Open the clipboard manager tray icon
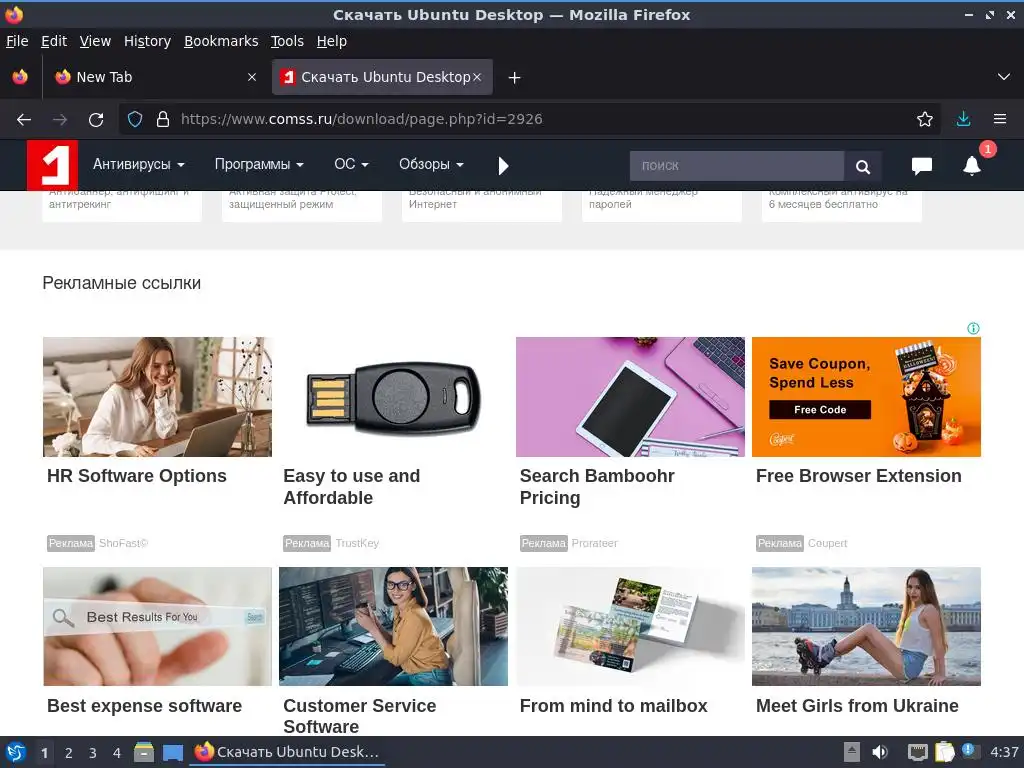This screenshot has height=768, width=1024. tap(944, 752)
